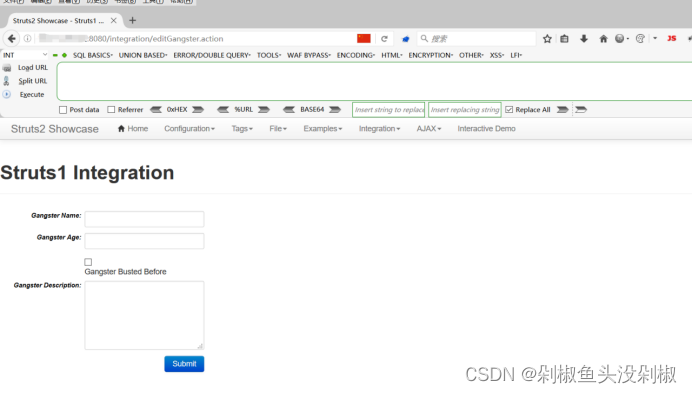Click the globe extension icon in toolbar
The image size is (692, 393).
[620, 39]
